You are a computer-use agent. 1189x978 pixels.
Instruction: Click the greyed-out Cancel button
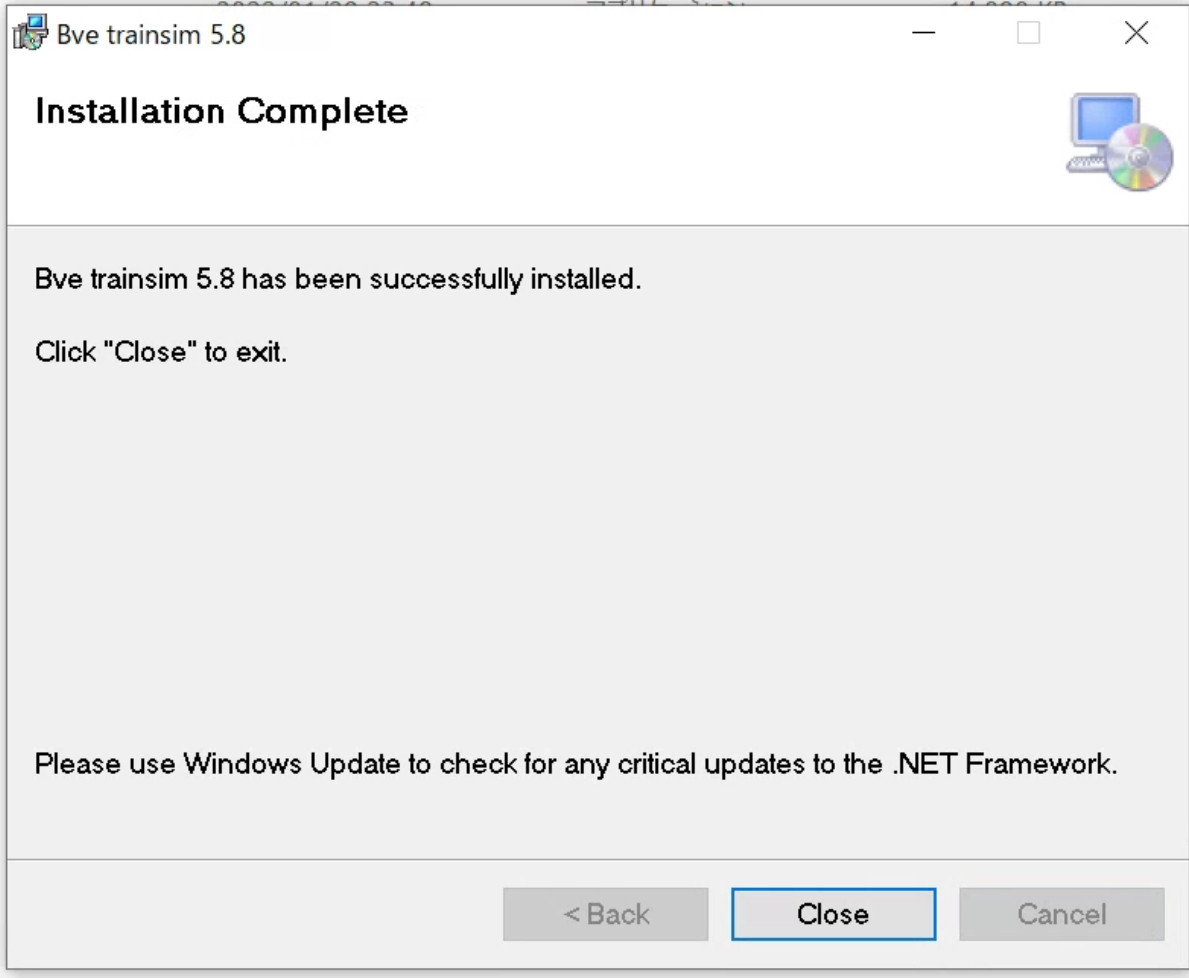pos(1061,914)
